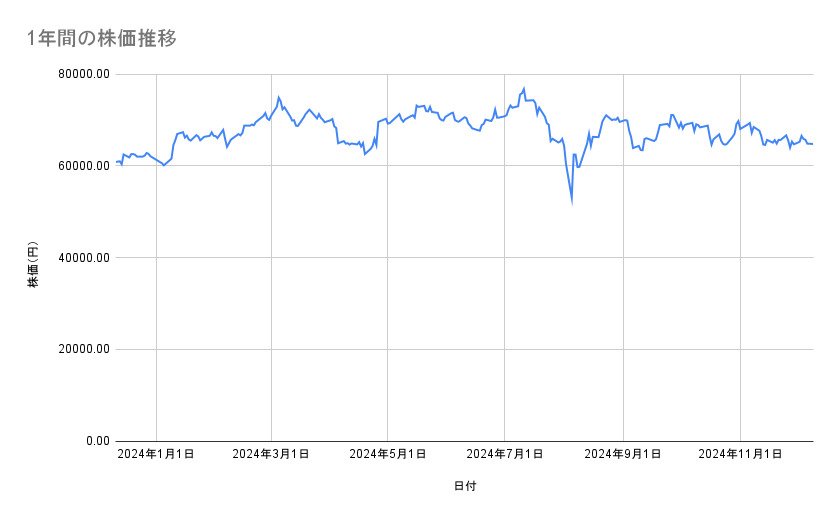Select the "2024年3月1日" x-axis label
The height and width of the screenshot is (519, 839).
[x=271, y=455]
